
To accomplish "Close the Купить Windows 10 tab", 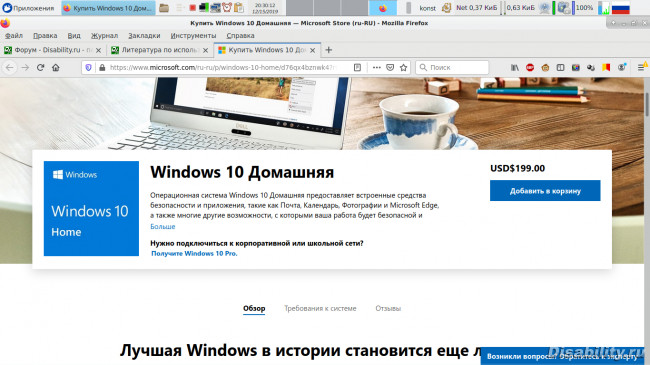I will [313, 50].
